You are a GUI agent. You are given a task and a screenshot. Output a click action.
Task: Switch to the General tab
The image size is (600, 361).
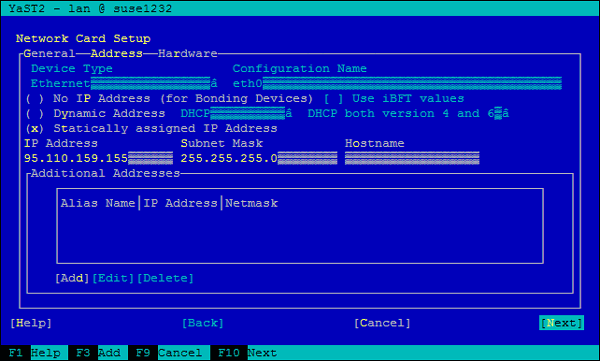tap(49, 54)
